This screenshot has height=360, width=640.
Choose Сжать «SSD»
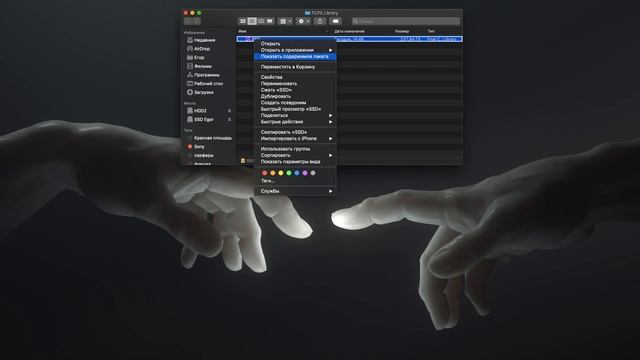[295, 90]
